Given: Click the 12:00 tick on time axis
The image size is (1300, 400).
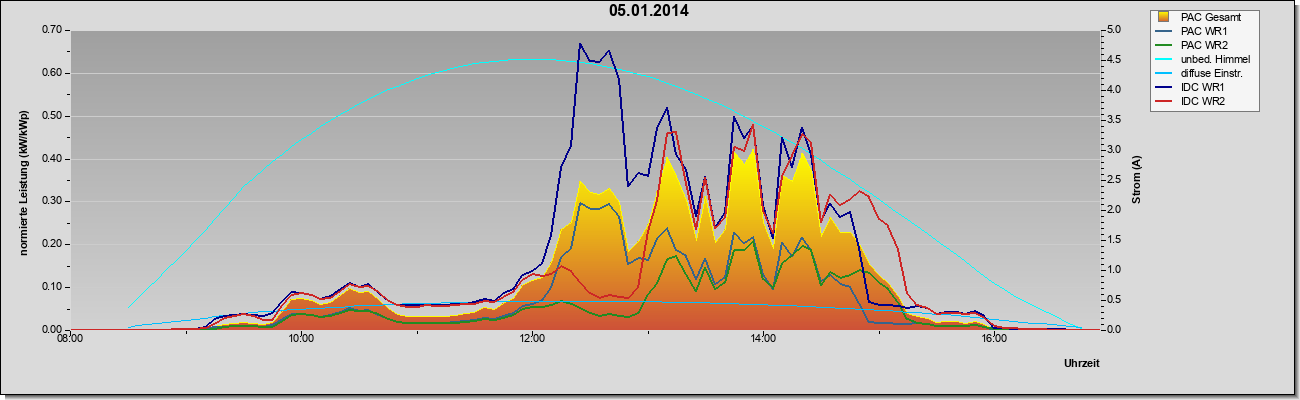Looking at the screenshot, I should point(532,340).
